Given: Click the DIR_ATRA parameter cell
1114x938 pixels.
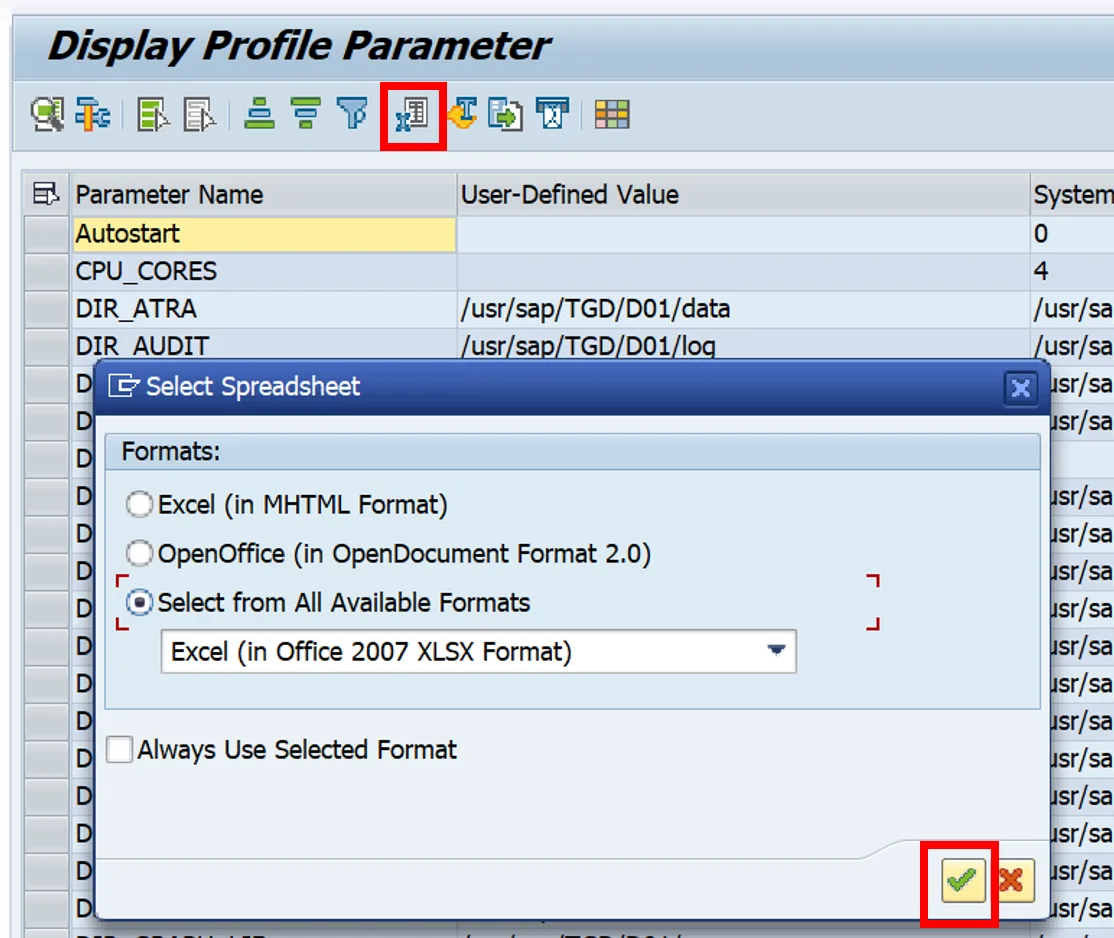Looking at the screenshot, I should pyautogui.click(x=264, y=309).
